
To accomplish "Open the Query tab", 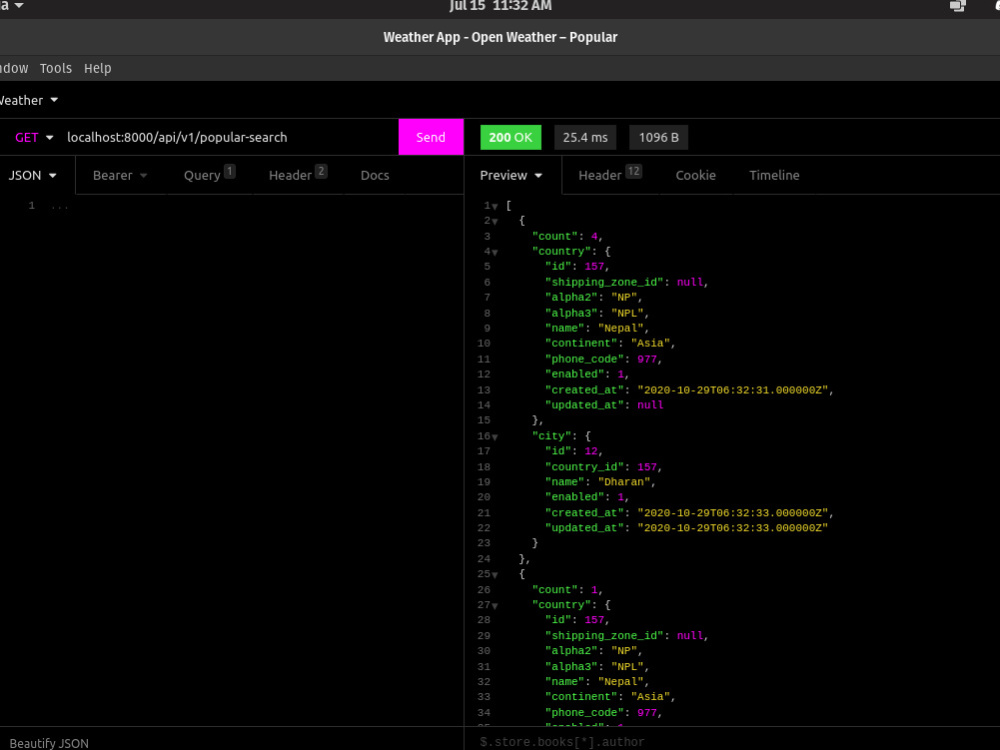I will 209,175.
